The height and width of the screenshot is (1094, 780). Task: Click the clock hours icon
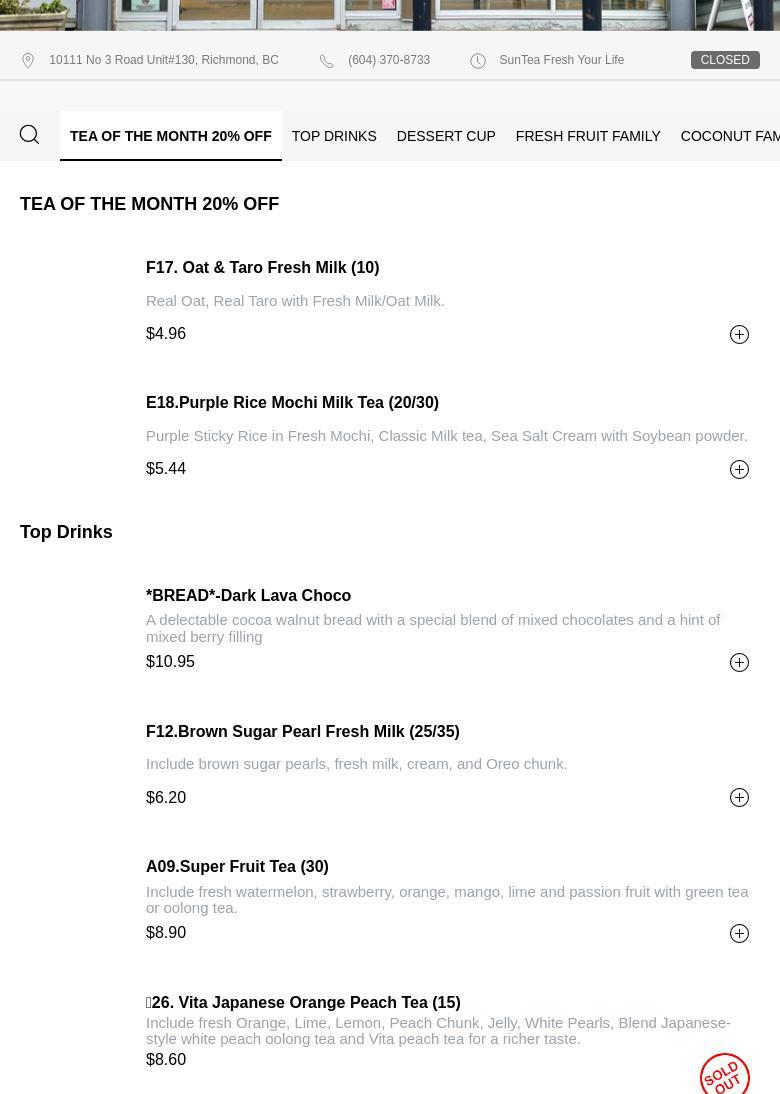click(x=478, y=61)
